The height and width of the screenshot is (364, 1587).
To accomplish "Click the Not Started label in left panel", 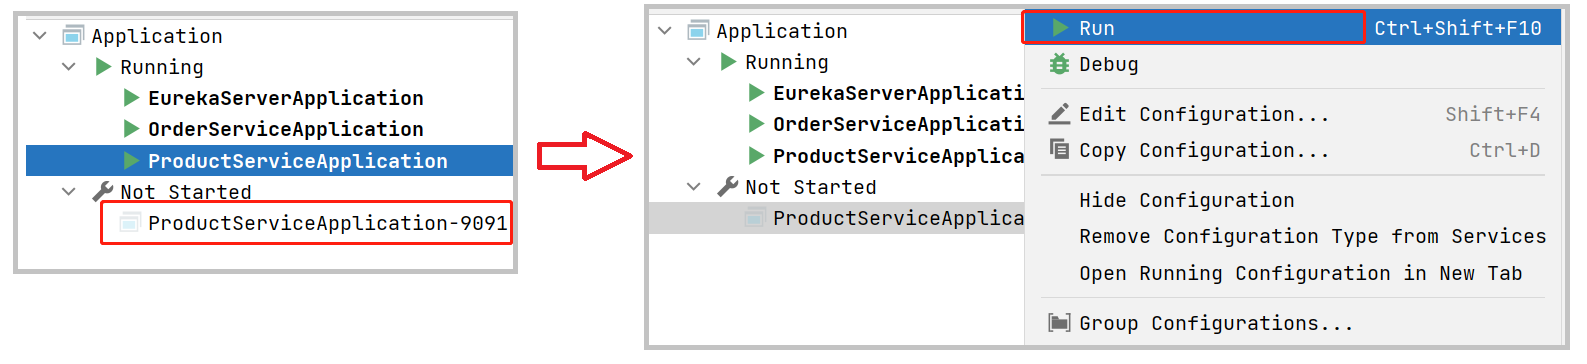I will [x=186, y=191].
